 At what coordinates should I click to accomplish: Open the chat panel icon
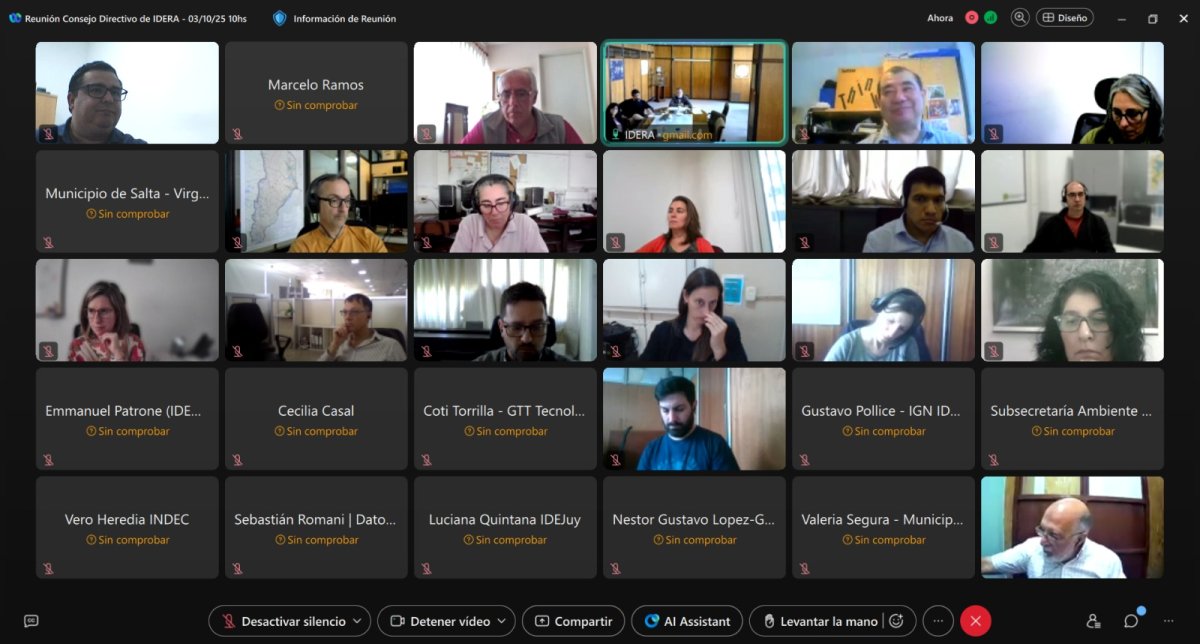click(x=1131, y=621)
